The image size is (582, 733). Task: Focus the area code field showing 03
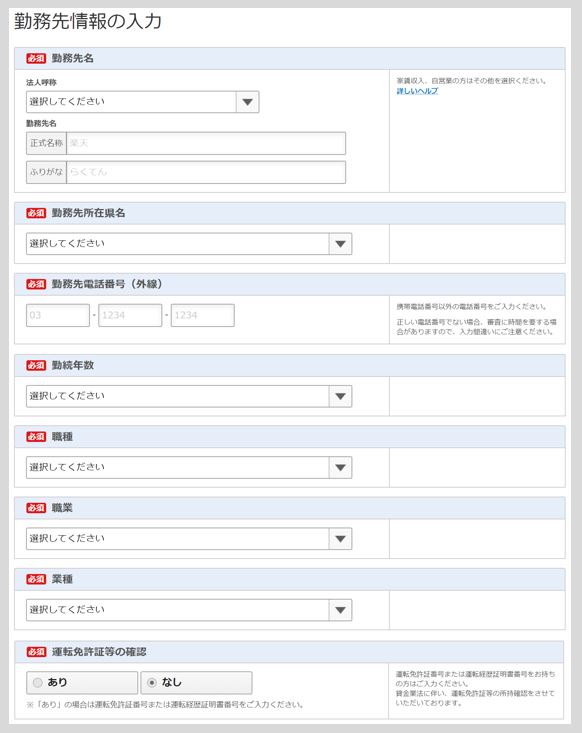point(58,315)
